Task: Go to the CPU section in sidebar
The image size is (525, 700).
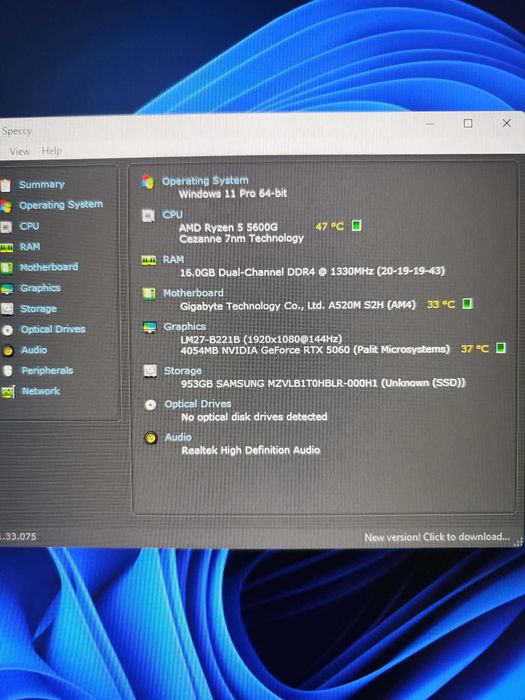Action: point(29,226)
